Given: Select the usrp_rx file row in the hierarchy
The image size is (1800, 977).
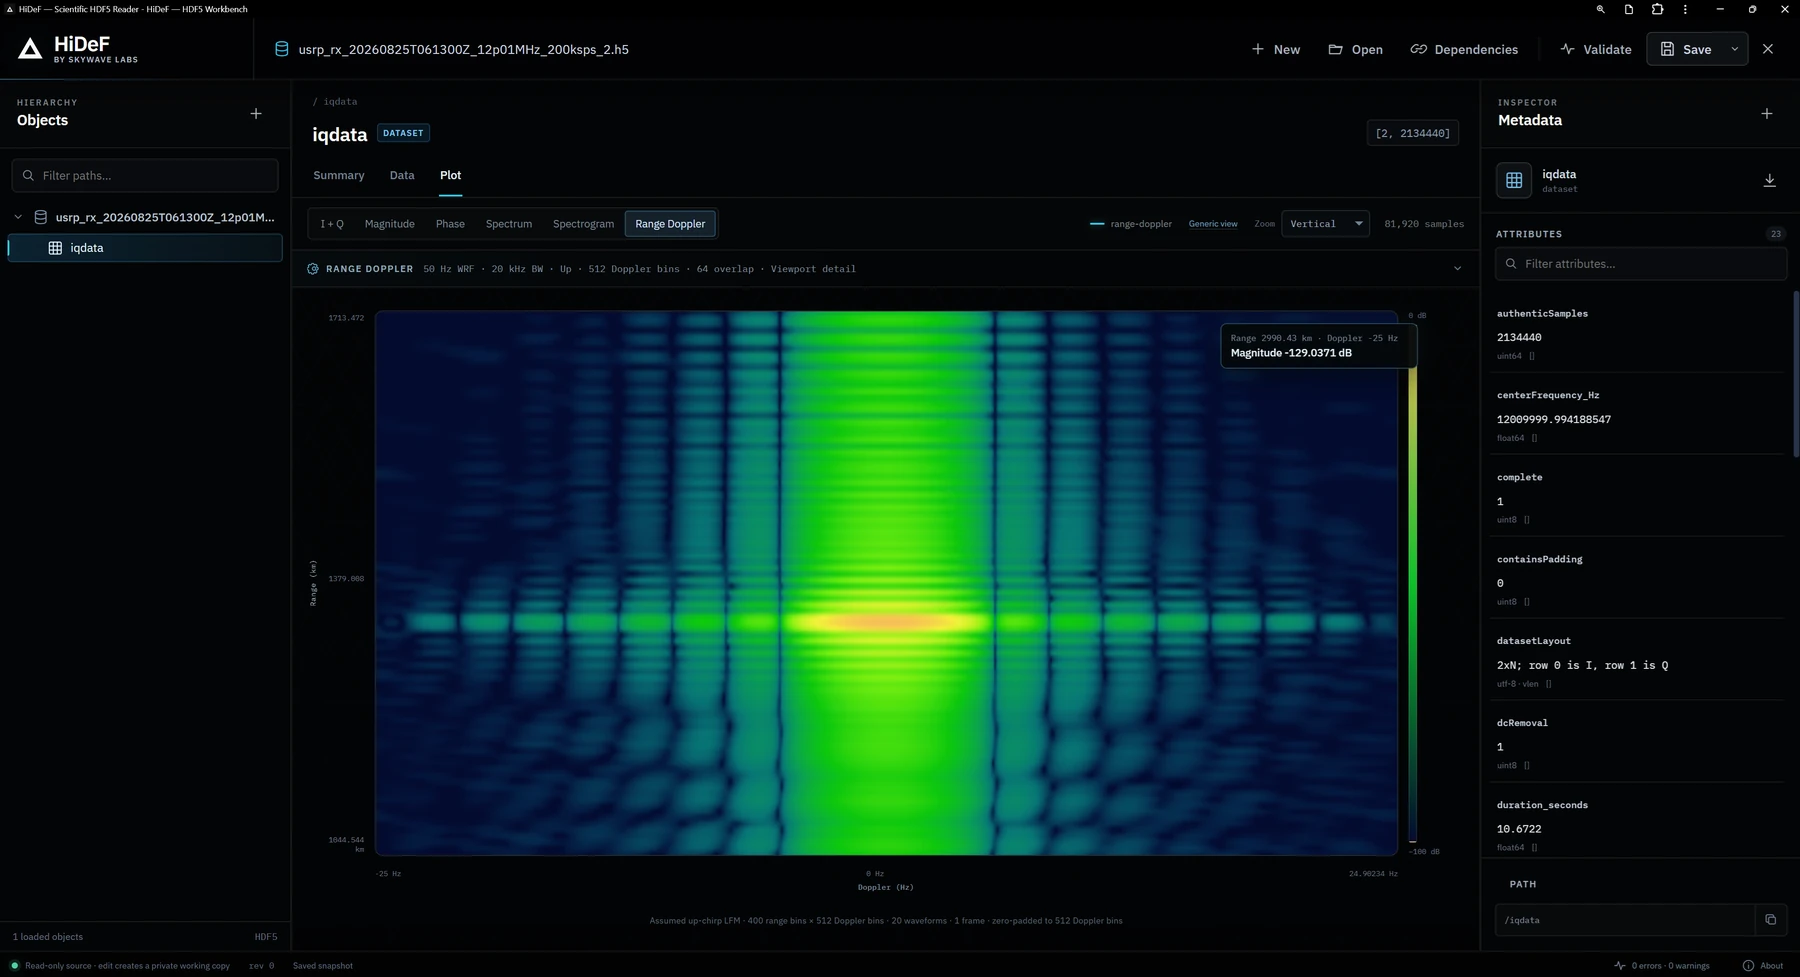Looking at the screenshot, I should tap(145, 217).
